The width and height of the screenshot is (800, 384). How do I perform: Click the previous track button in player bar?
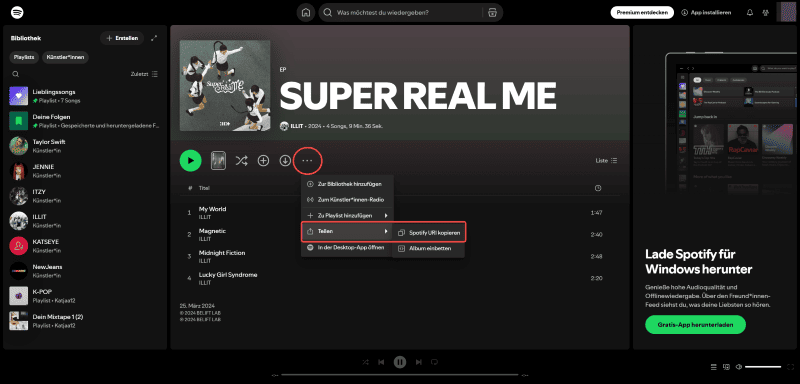[x=381, y=362]
